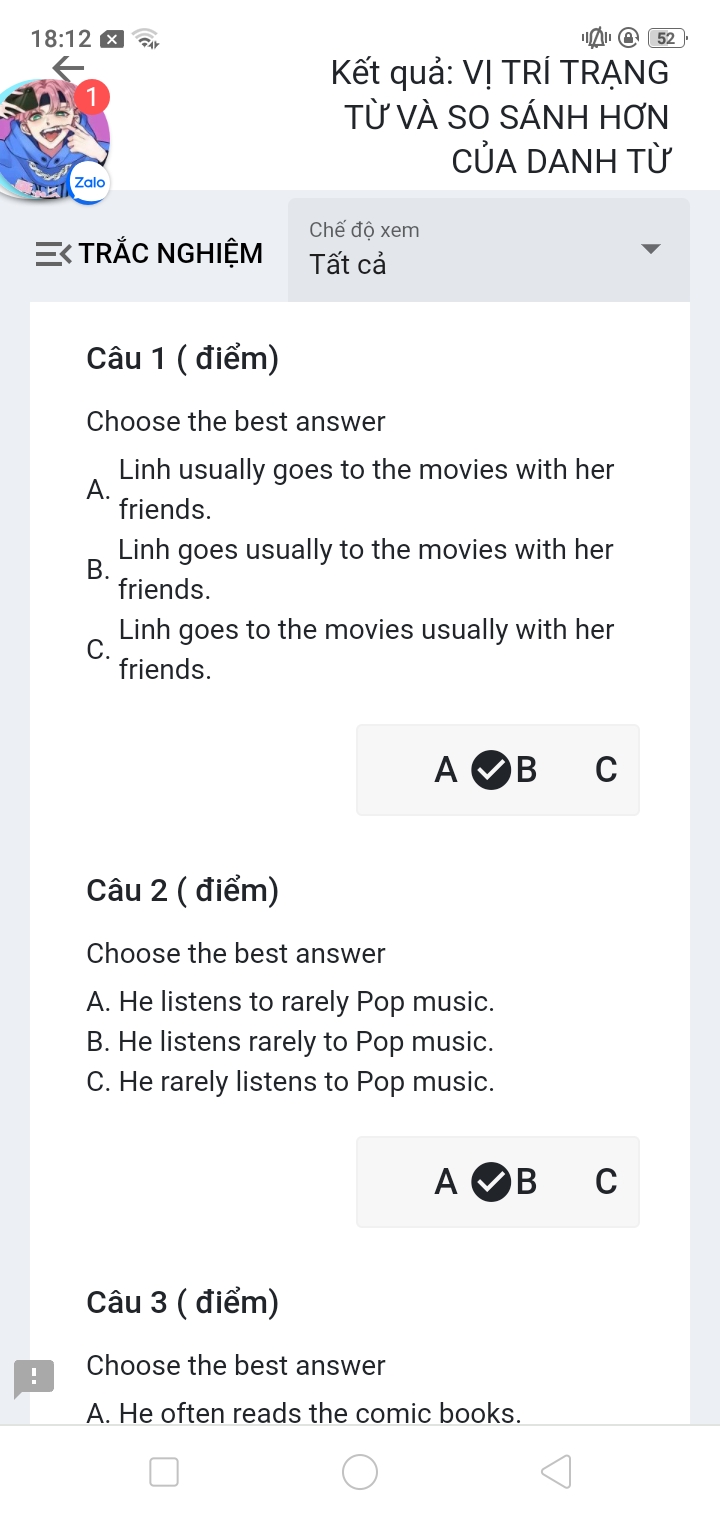Tap option text 'He rarely listens to Pop music'
This screenshot has height=1520, width=720.
305,1082
